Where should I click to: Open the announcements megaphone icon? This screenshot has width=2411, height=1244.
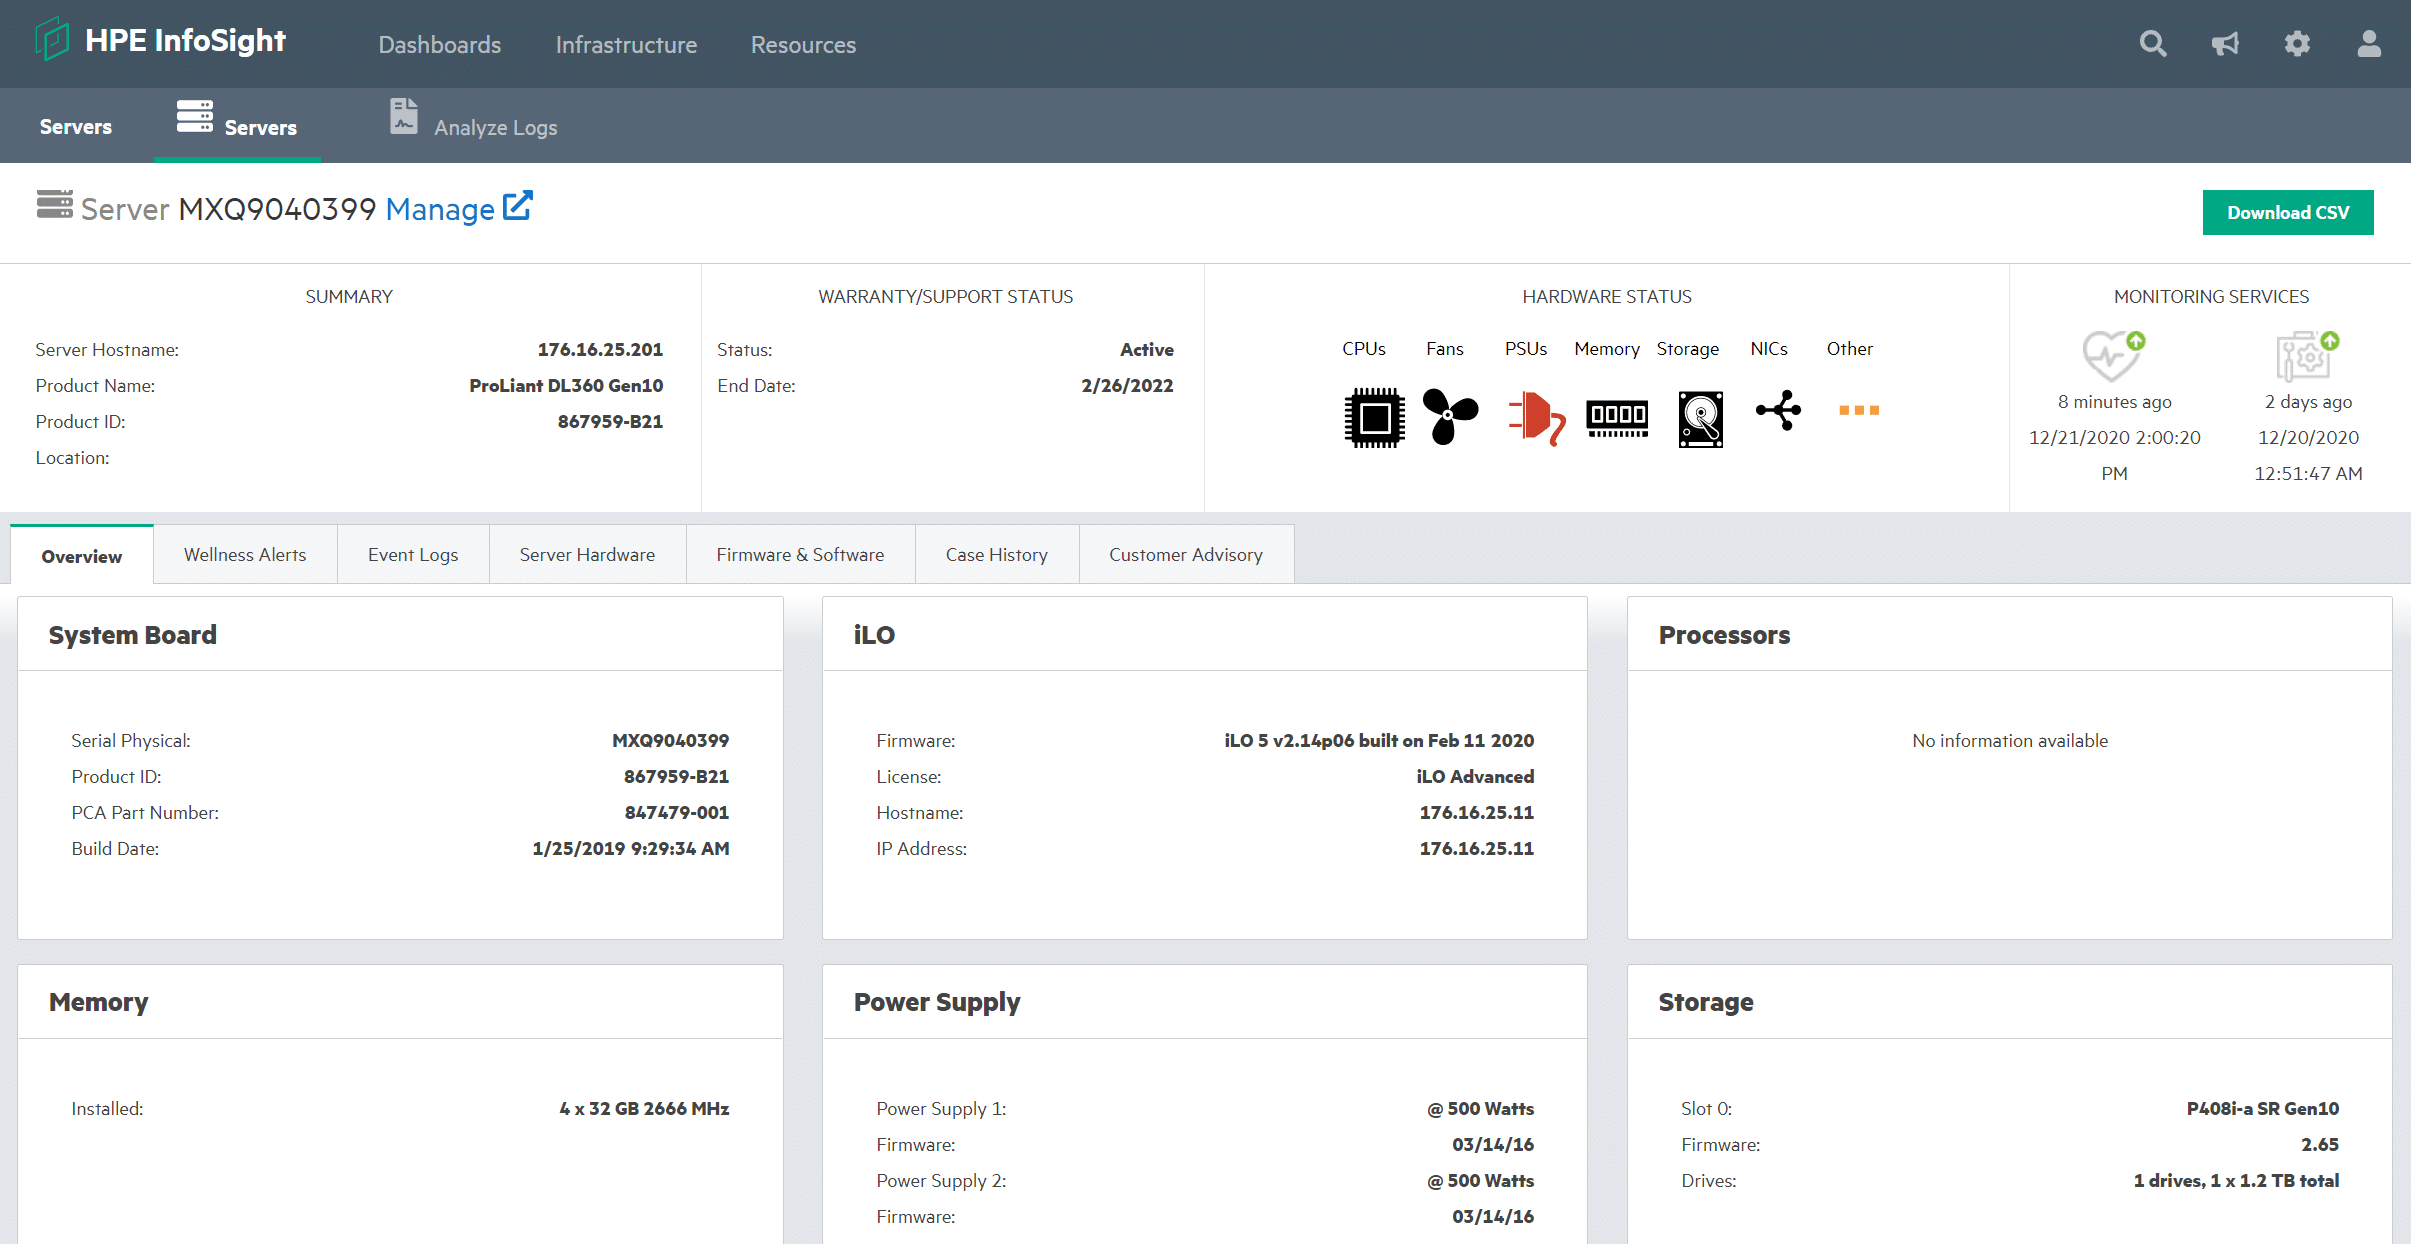[2225, 44]
